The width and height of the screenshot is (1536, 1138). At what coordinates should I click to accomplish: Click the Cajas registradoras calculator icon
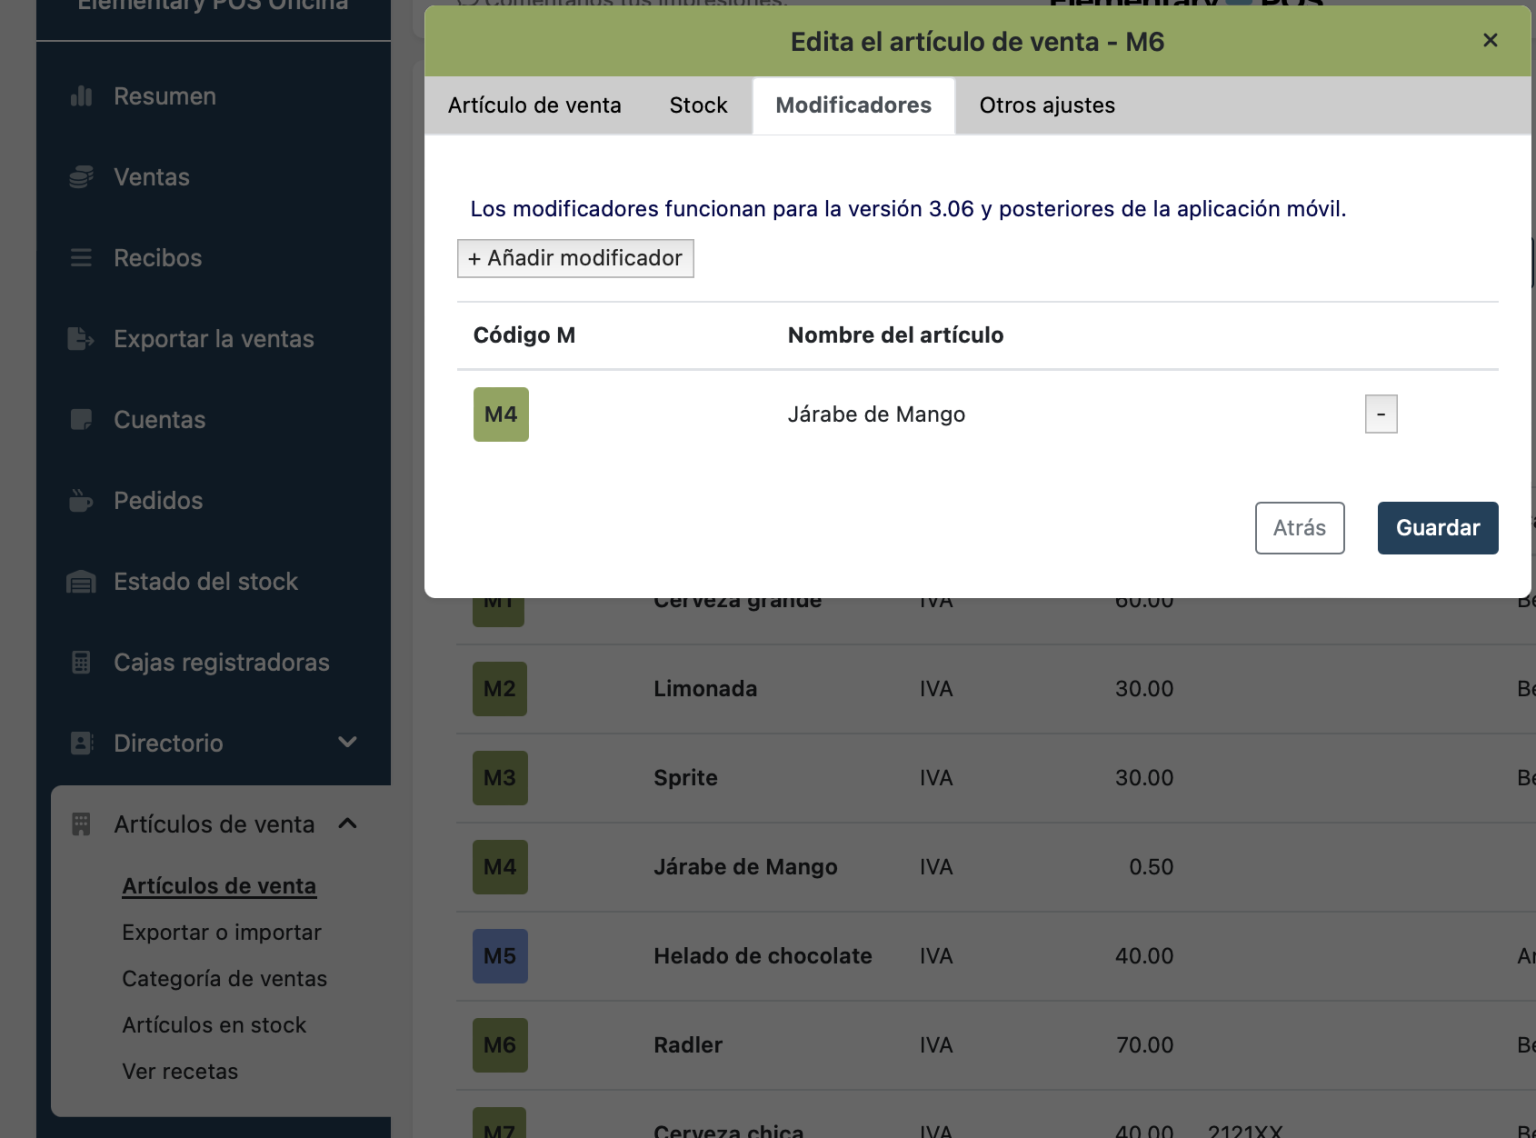coord(80,662)
